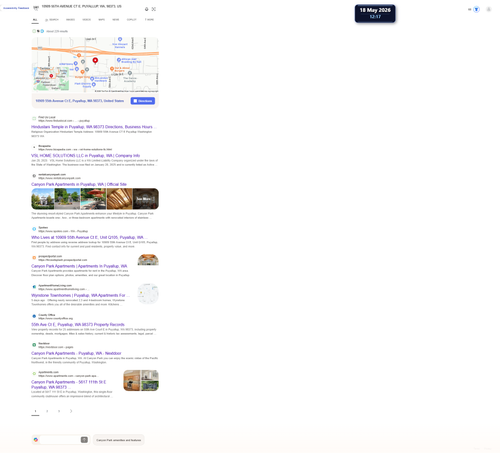Image resolution: width=500 pixels, height=453 pixels.
Task: Click the County Office result favicon
Action: click(34, 316)
